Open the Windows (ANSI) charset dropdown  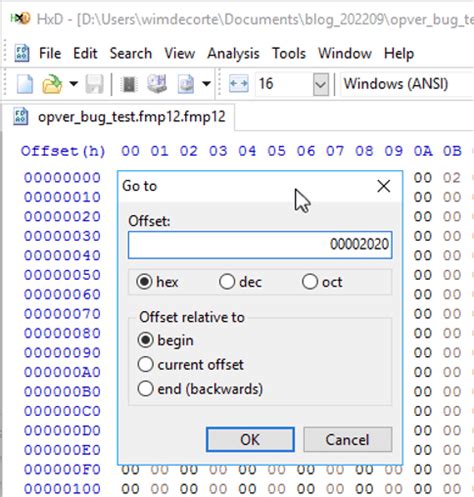click(x=407, y=84)
